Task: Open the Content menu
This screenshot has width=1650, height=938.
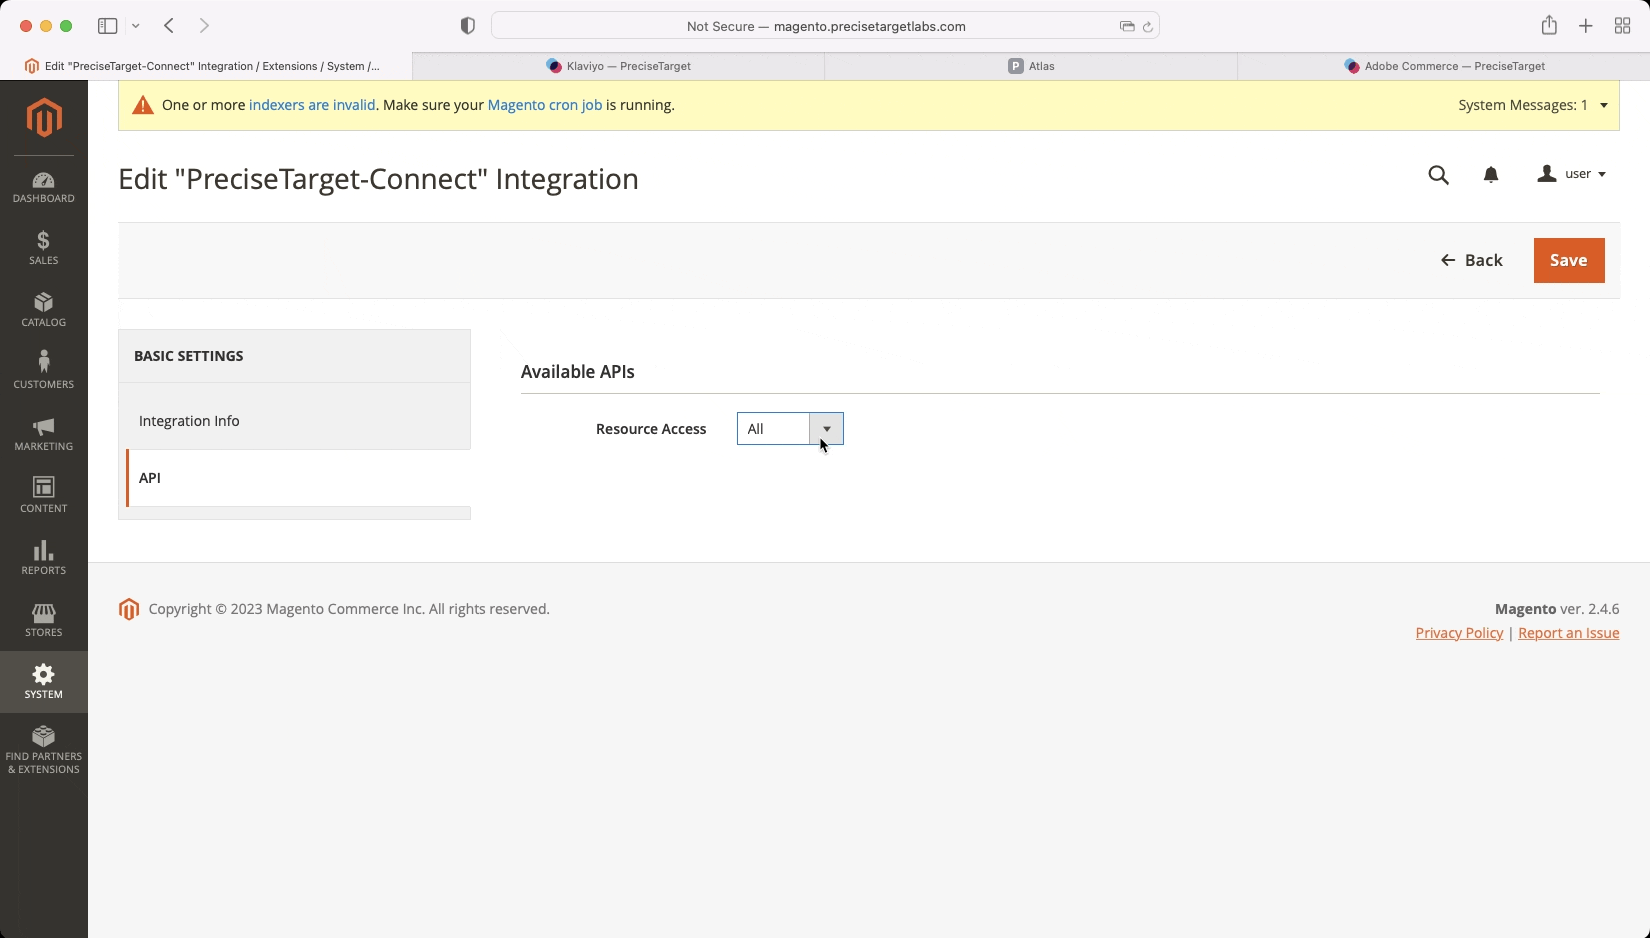Action: [44, 496]
